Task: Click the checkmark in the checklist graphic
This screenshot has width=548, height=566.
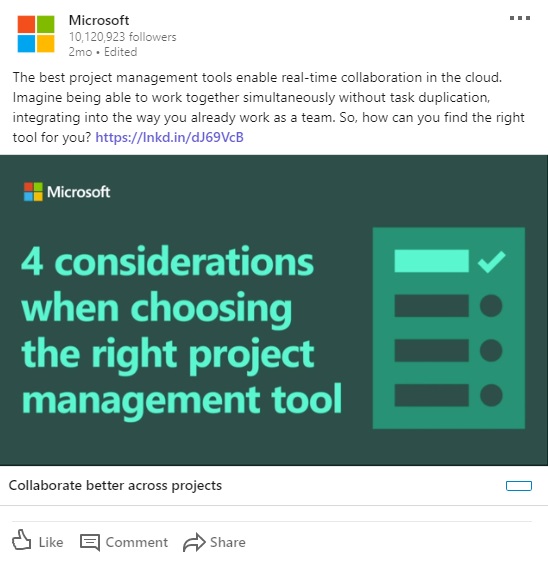Action: [x=491, y=261]
